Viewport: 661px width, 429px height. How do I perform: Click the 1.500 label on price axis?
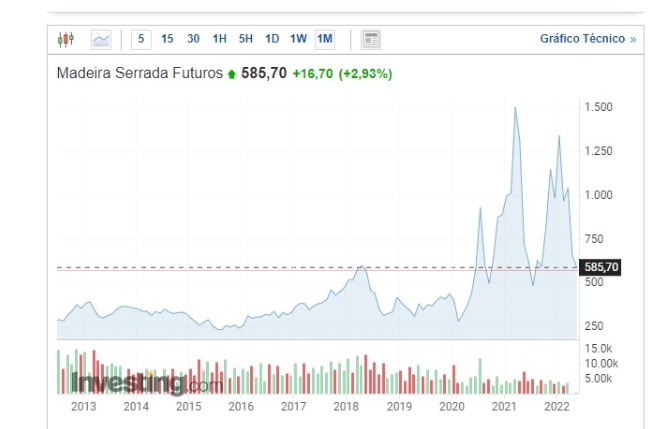598,107
